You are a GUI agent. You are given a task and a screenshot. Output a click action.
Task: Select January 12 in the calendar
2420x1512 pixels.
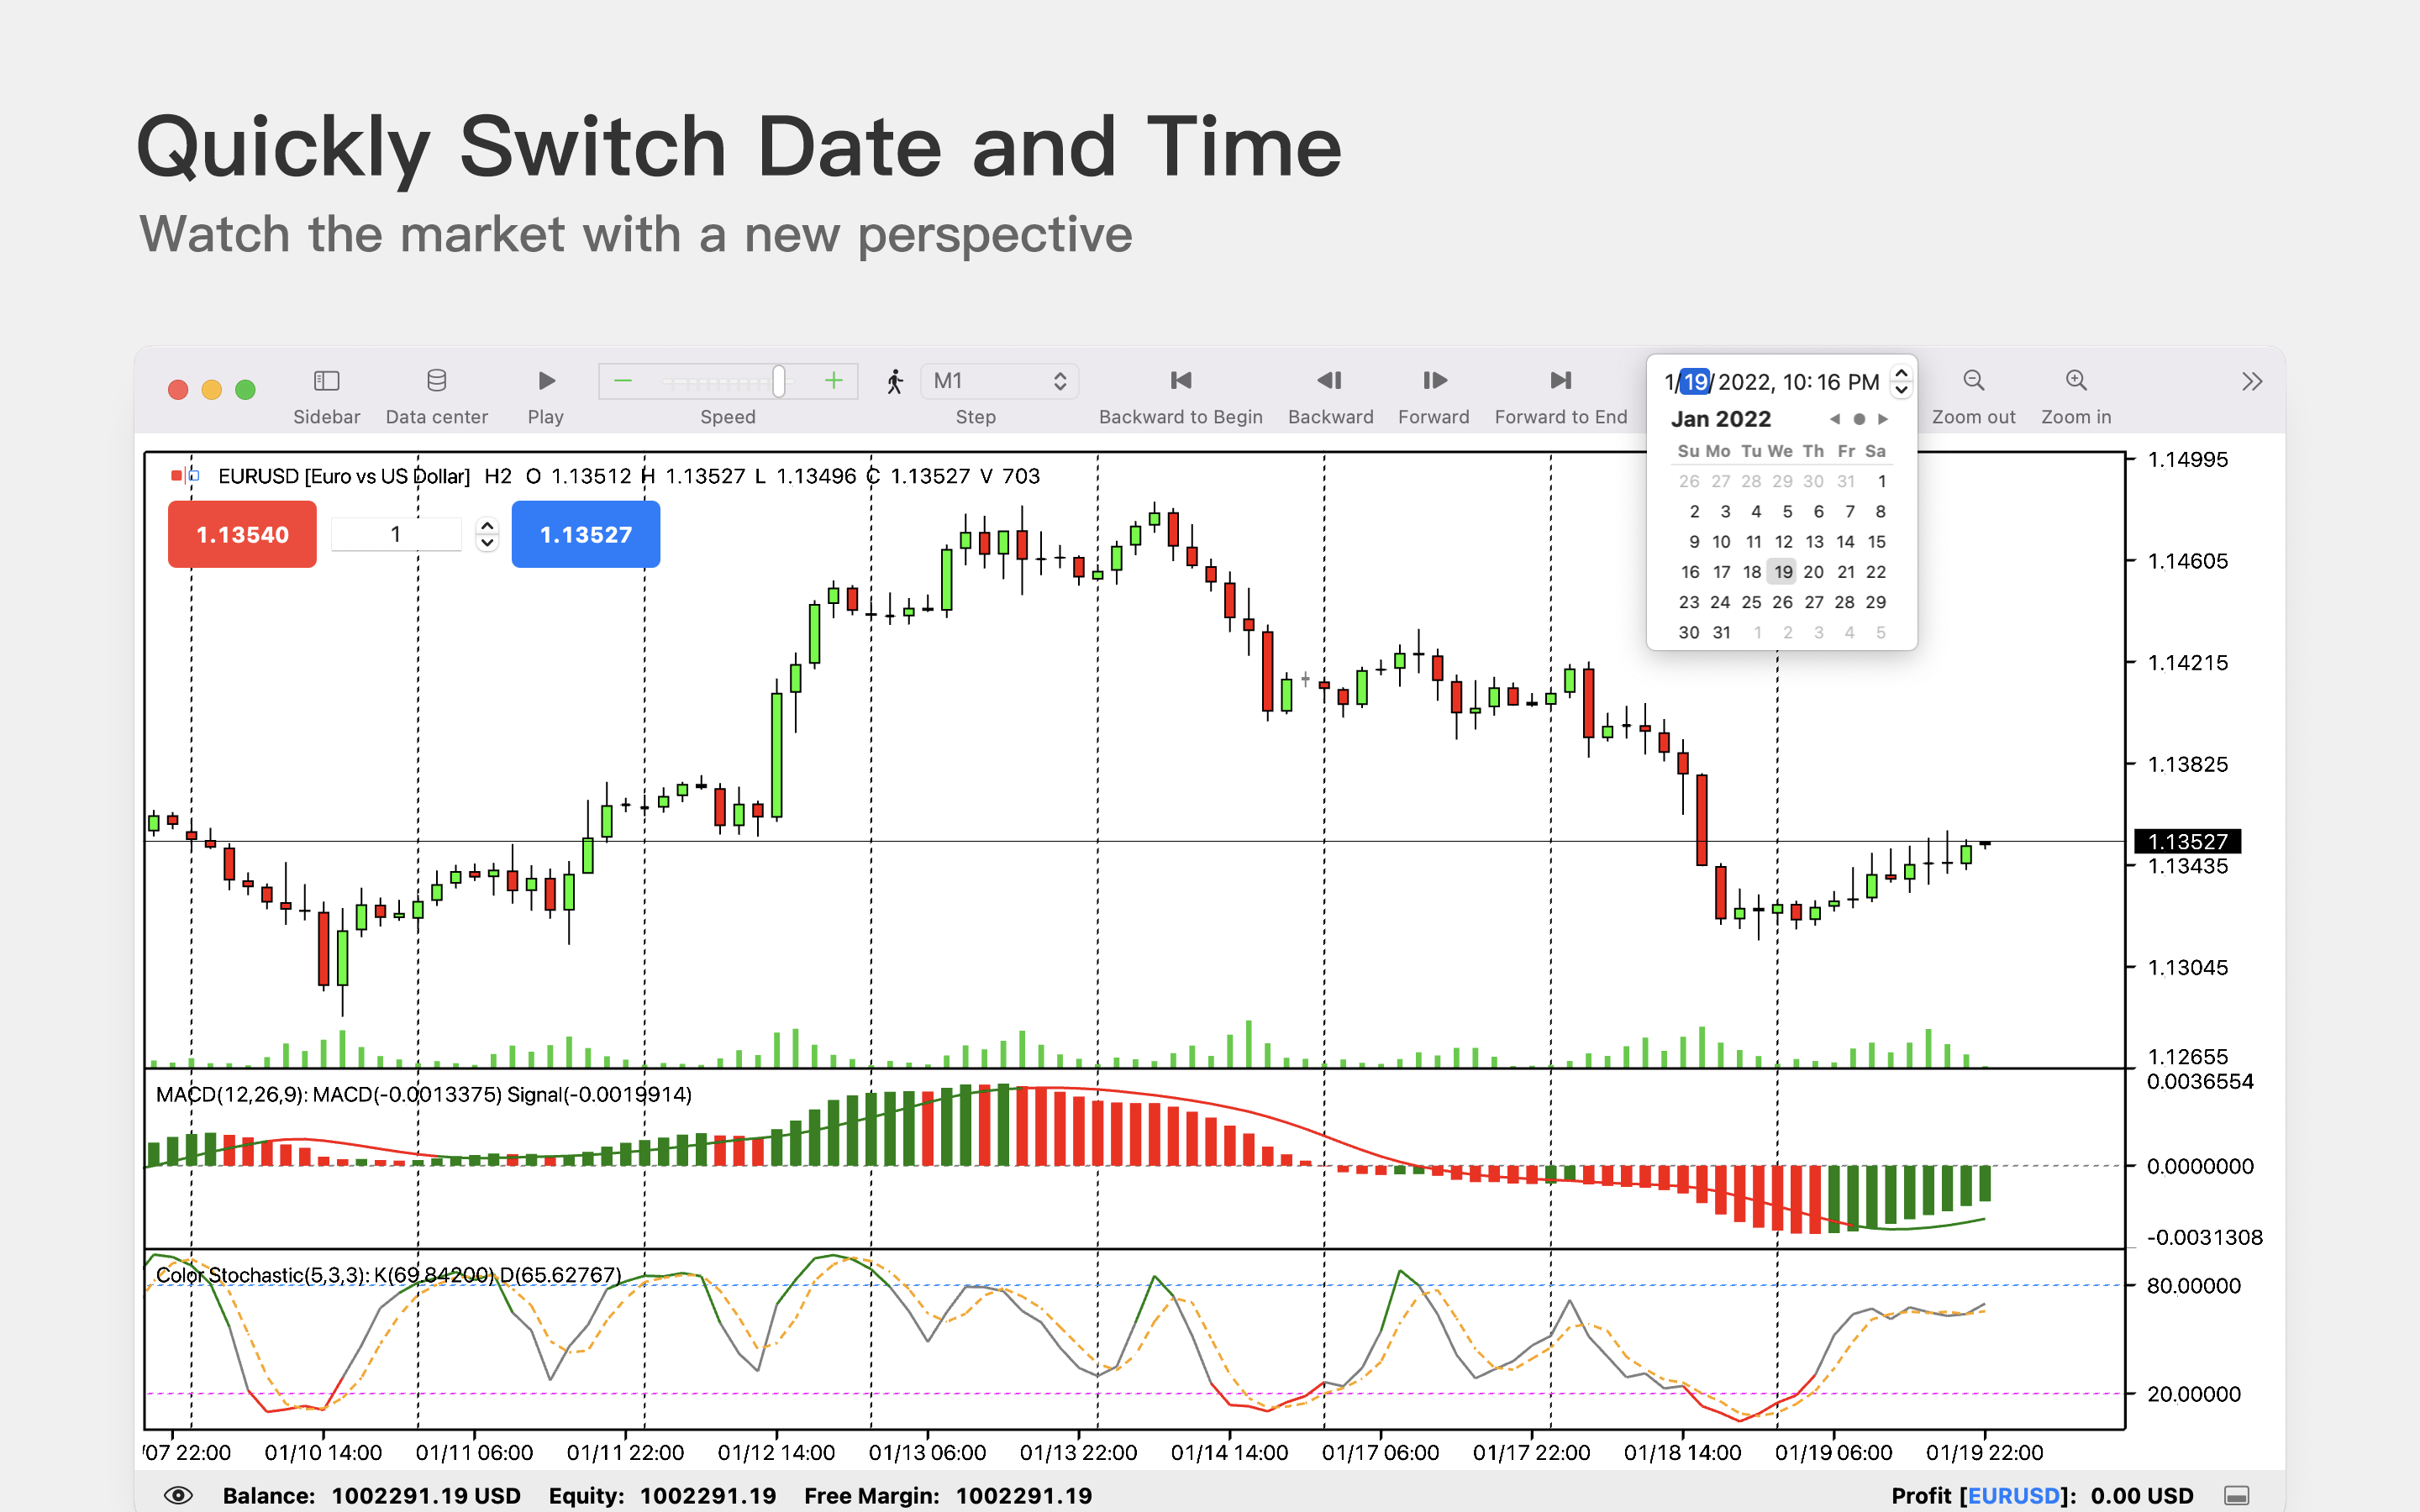coord(1783,542)
